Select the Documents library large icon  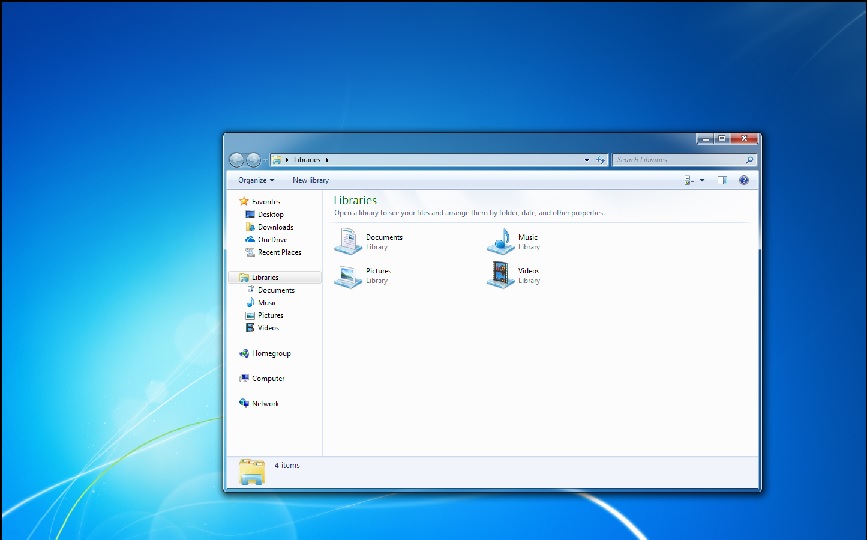pyautogui.click(x=348, y=241)
